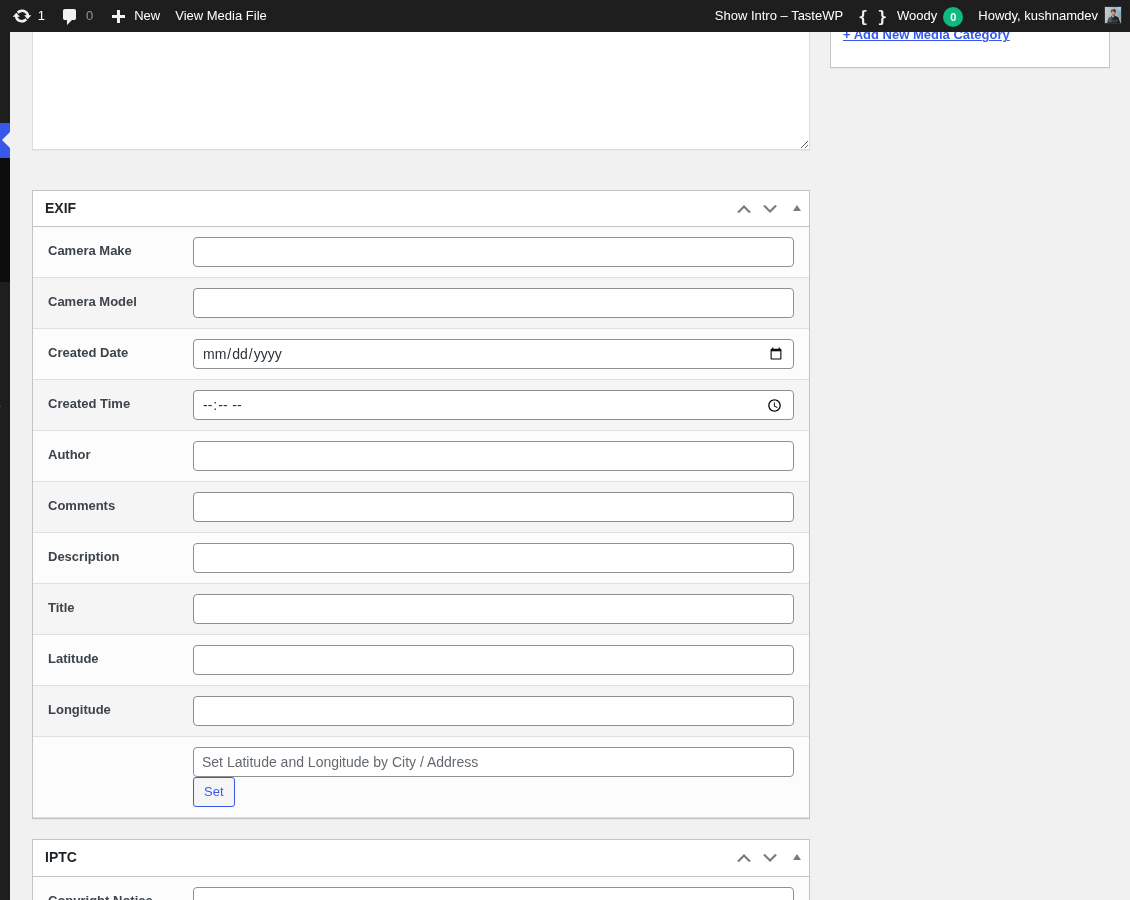
Task: Open the clock picker on Created Time
Action: coord(774,405)
